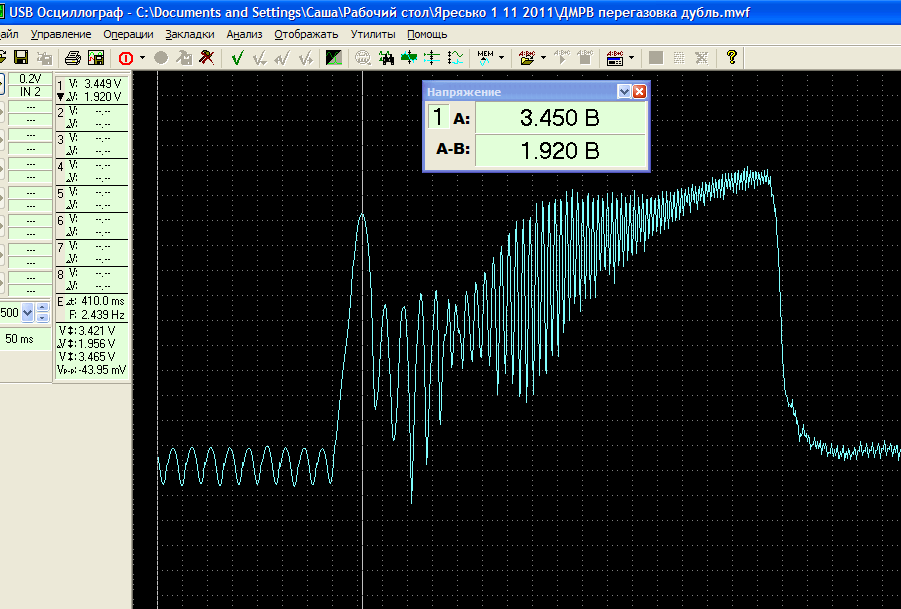This screenshot has height=609, width=901.
Task: Click the save-waveform-image icon beside the printer
Action: click(x=96, y=57)
